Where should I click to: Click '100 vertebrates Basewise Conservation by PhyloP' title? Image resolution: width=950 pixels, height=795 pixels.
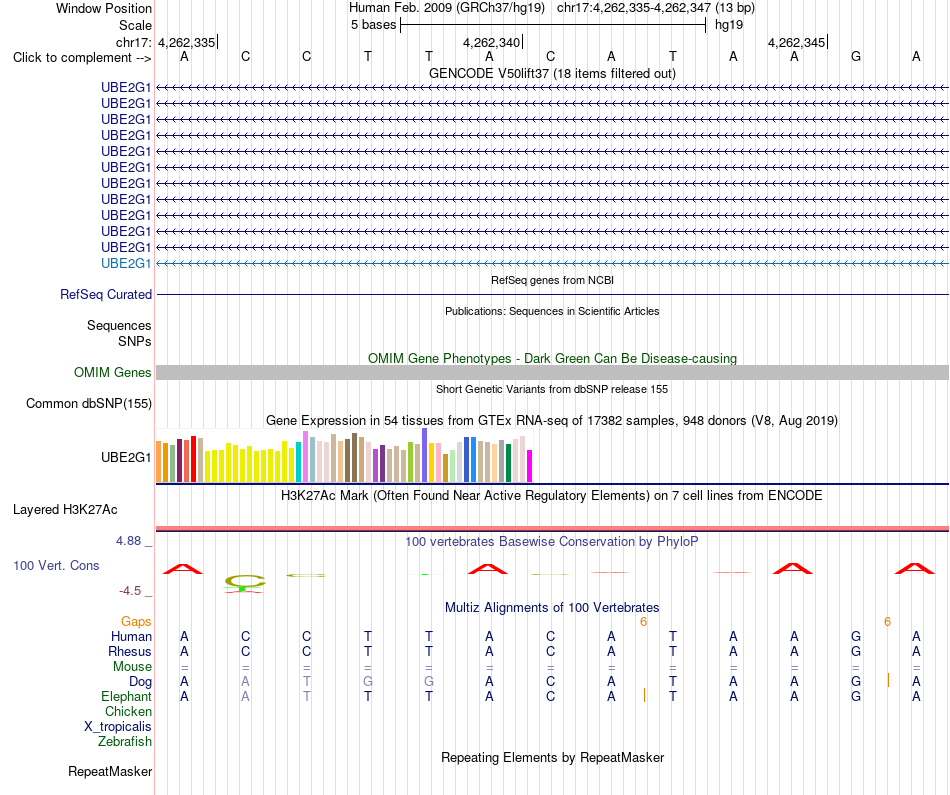tap(552, 542)
